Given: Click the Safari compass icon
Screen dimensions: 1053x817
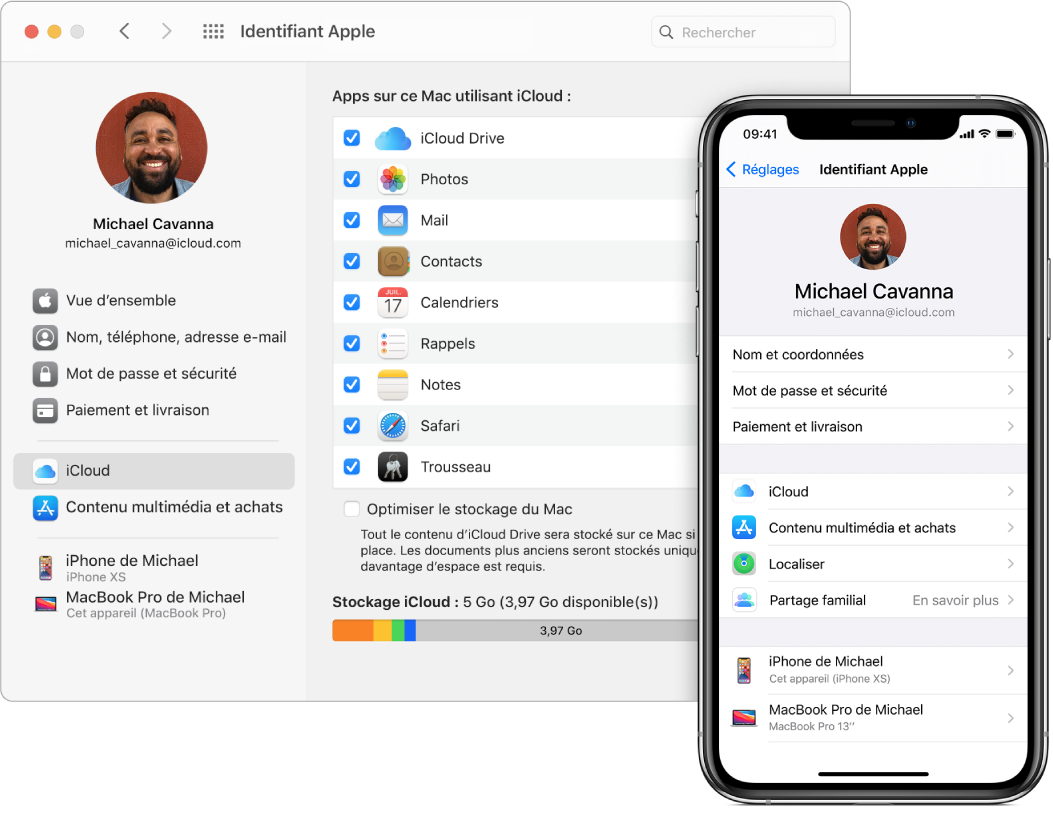Looking at the screenshot, I should click(x=392, y=425).
